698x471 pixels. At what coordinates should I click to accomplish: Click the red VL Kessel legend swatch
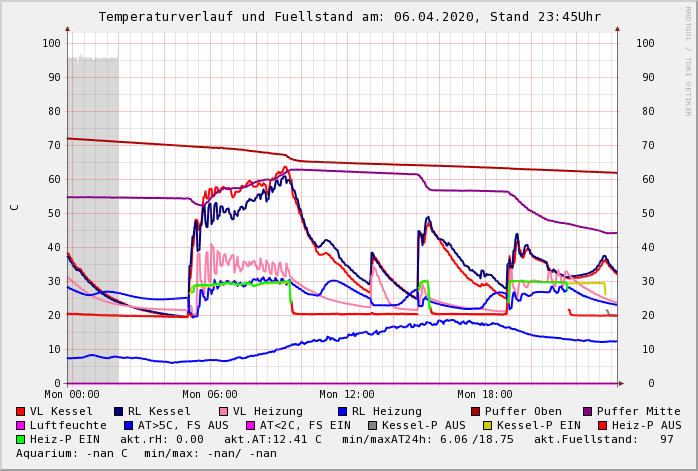(21, 411)
